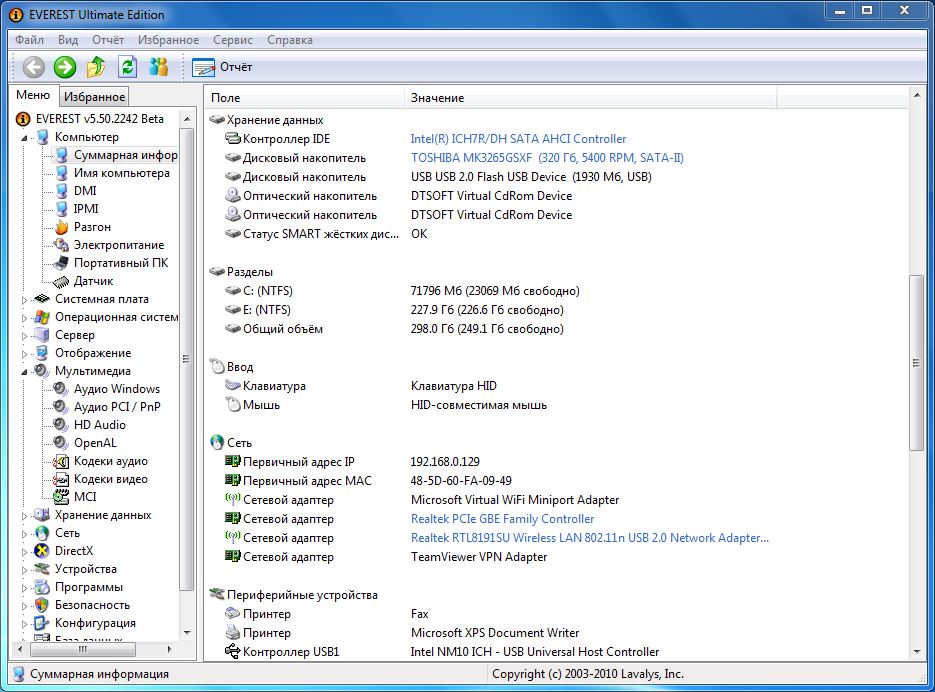Open the Сервис menu
Screen dimensions: 935x692
tap(233, 40)
